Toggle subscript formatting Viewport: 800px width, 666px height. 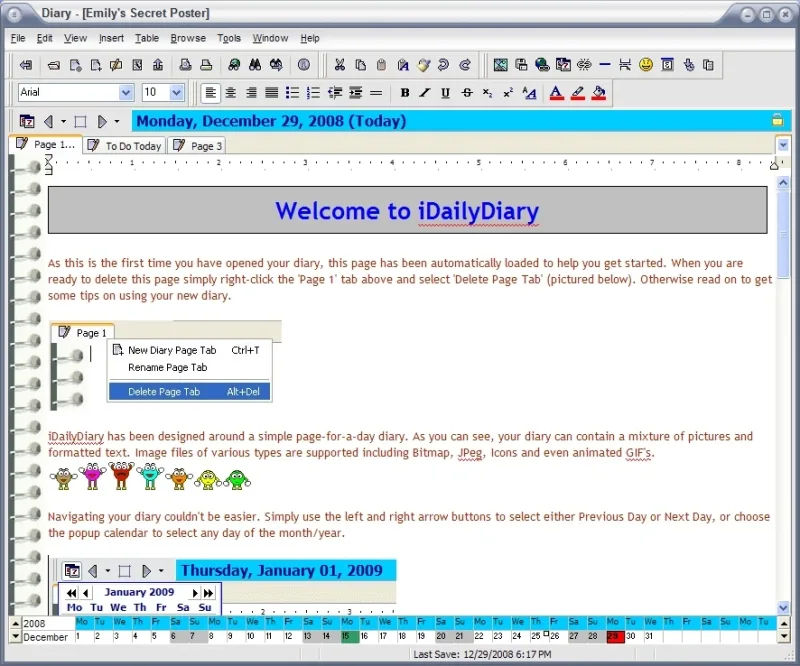(487, 93)
